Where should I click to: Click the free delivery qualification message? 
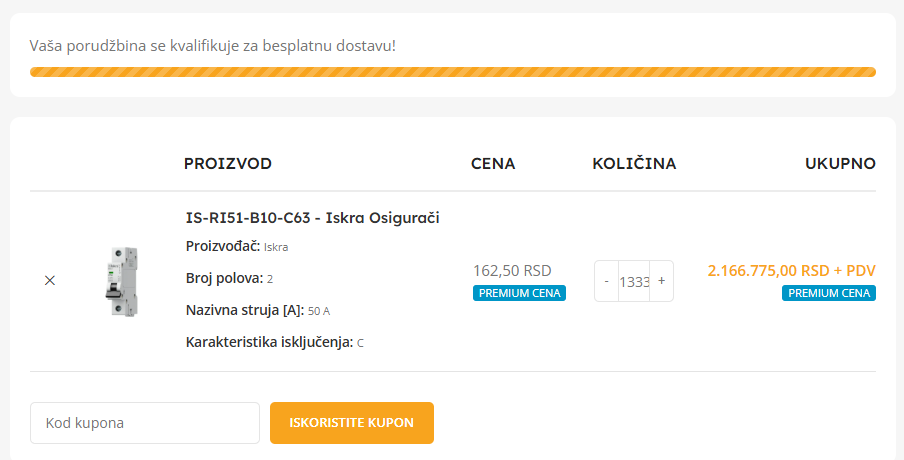click(x=213, y=46)
